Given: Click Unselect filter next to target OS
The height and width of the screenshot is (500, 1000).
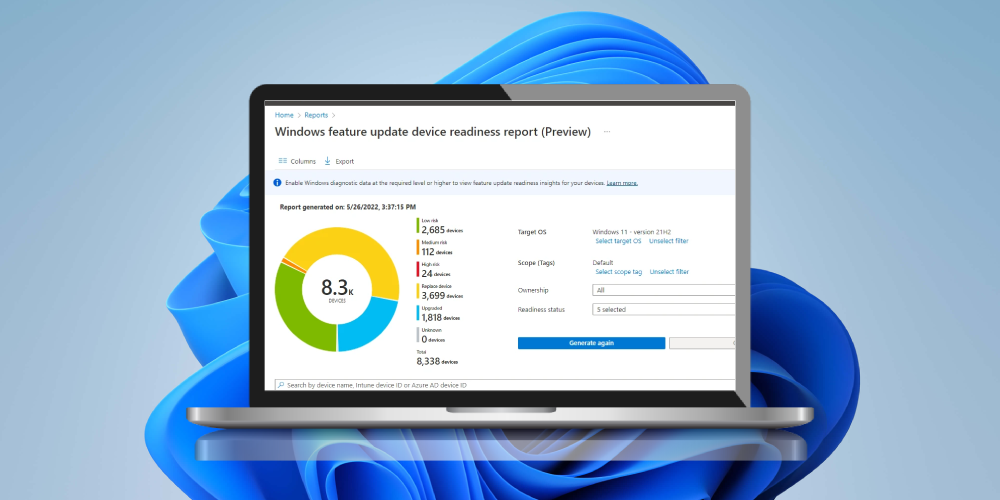Looking at the screenshot, I should point(668,241).
